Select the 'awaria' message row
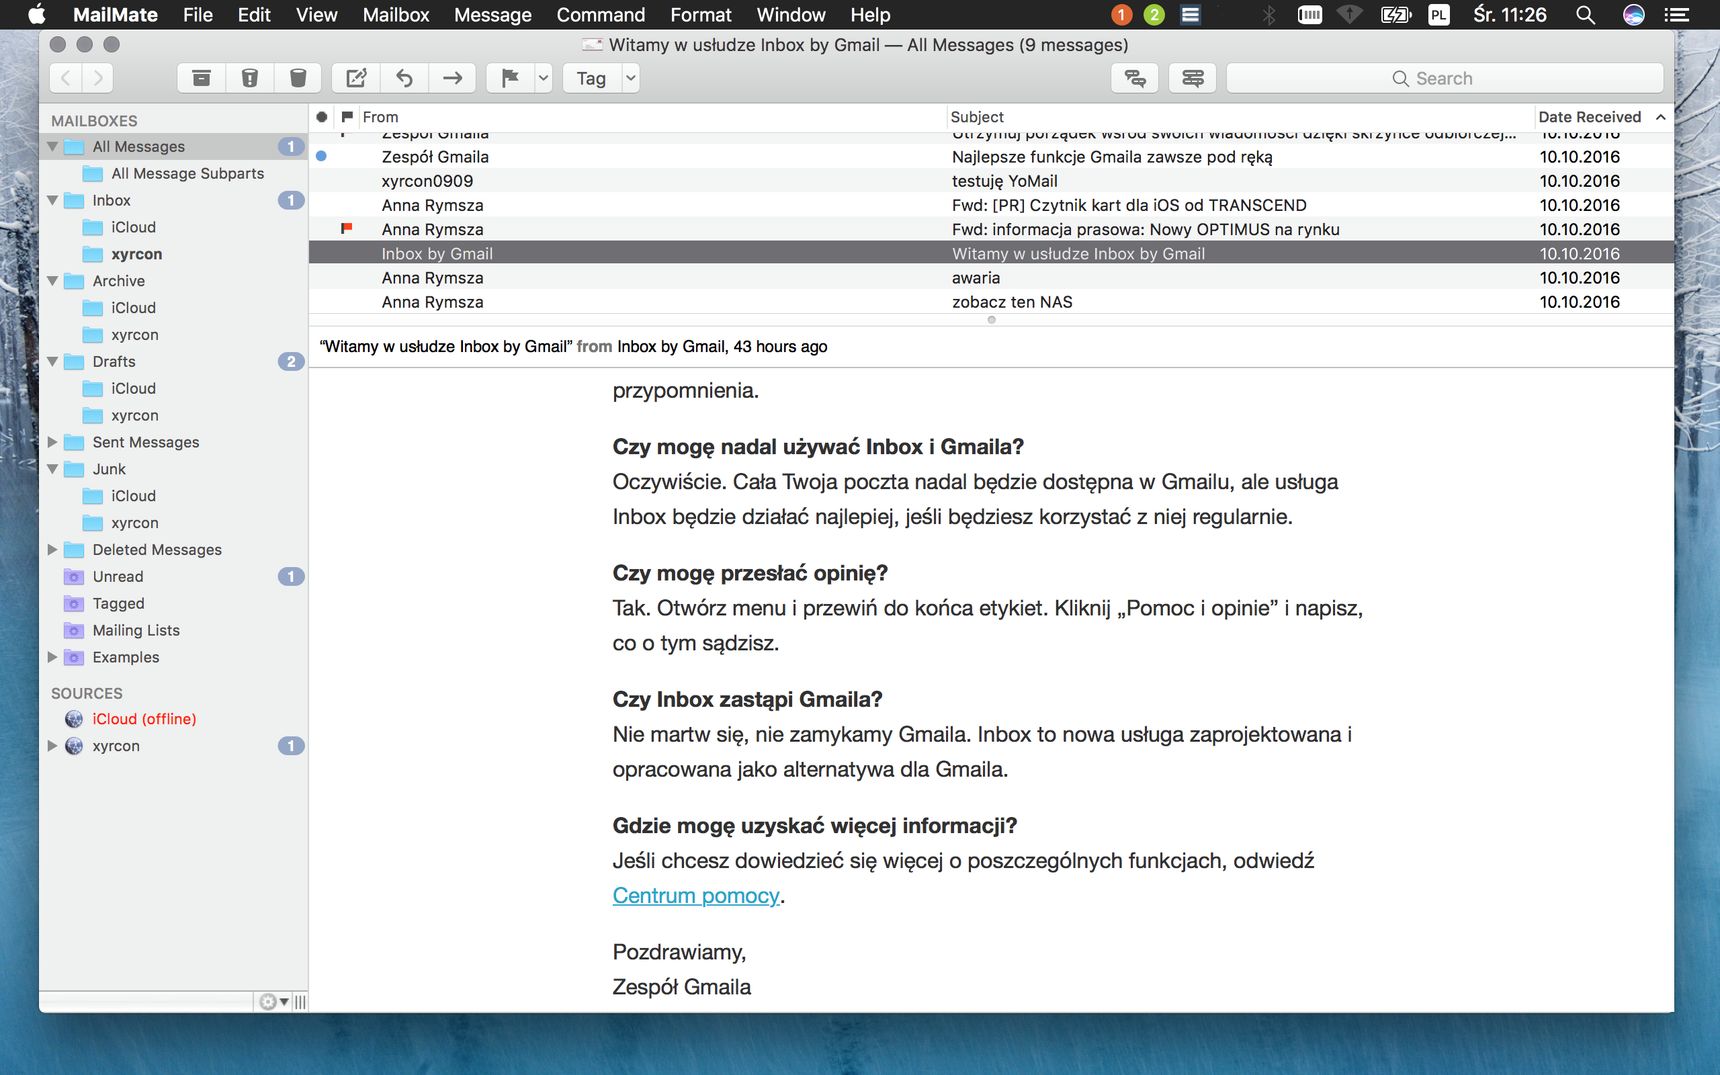 click(991, 278)
